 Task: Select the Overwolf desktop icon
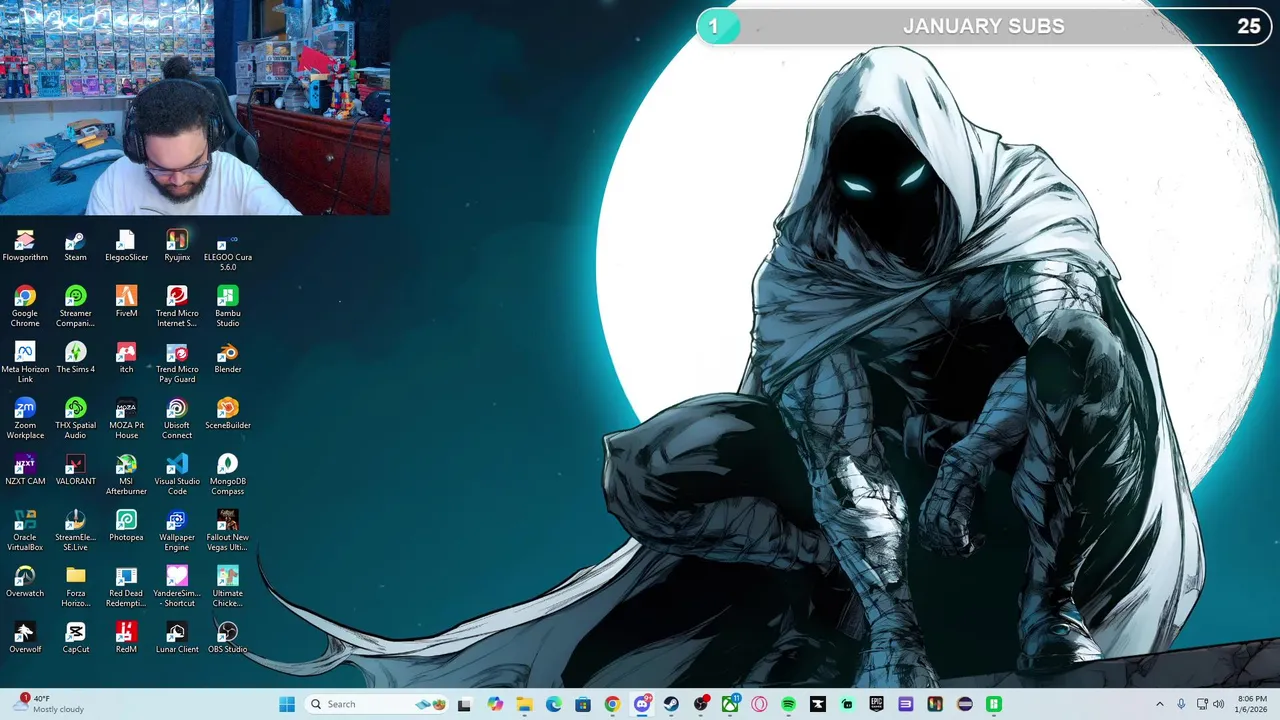pos(25,638)
